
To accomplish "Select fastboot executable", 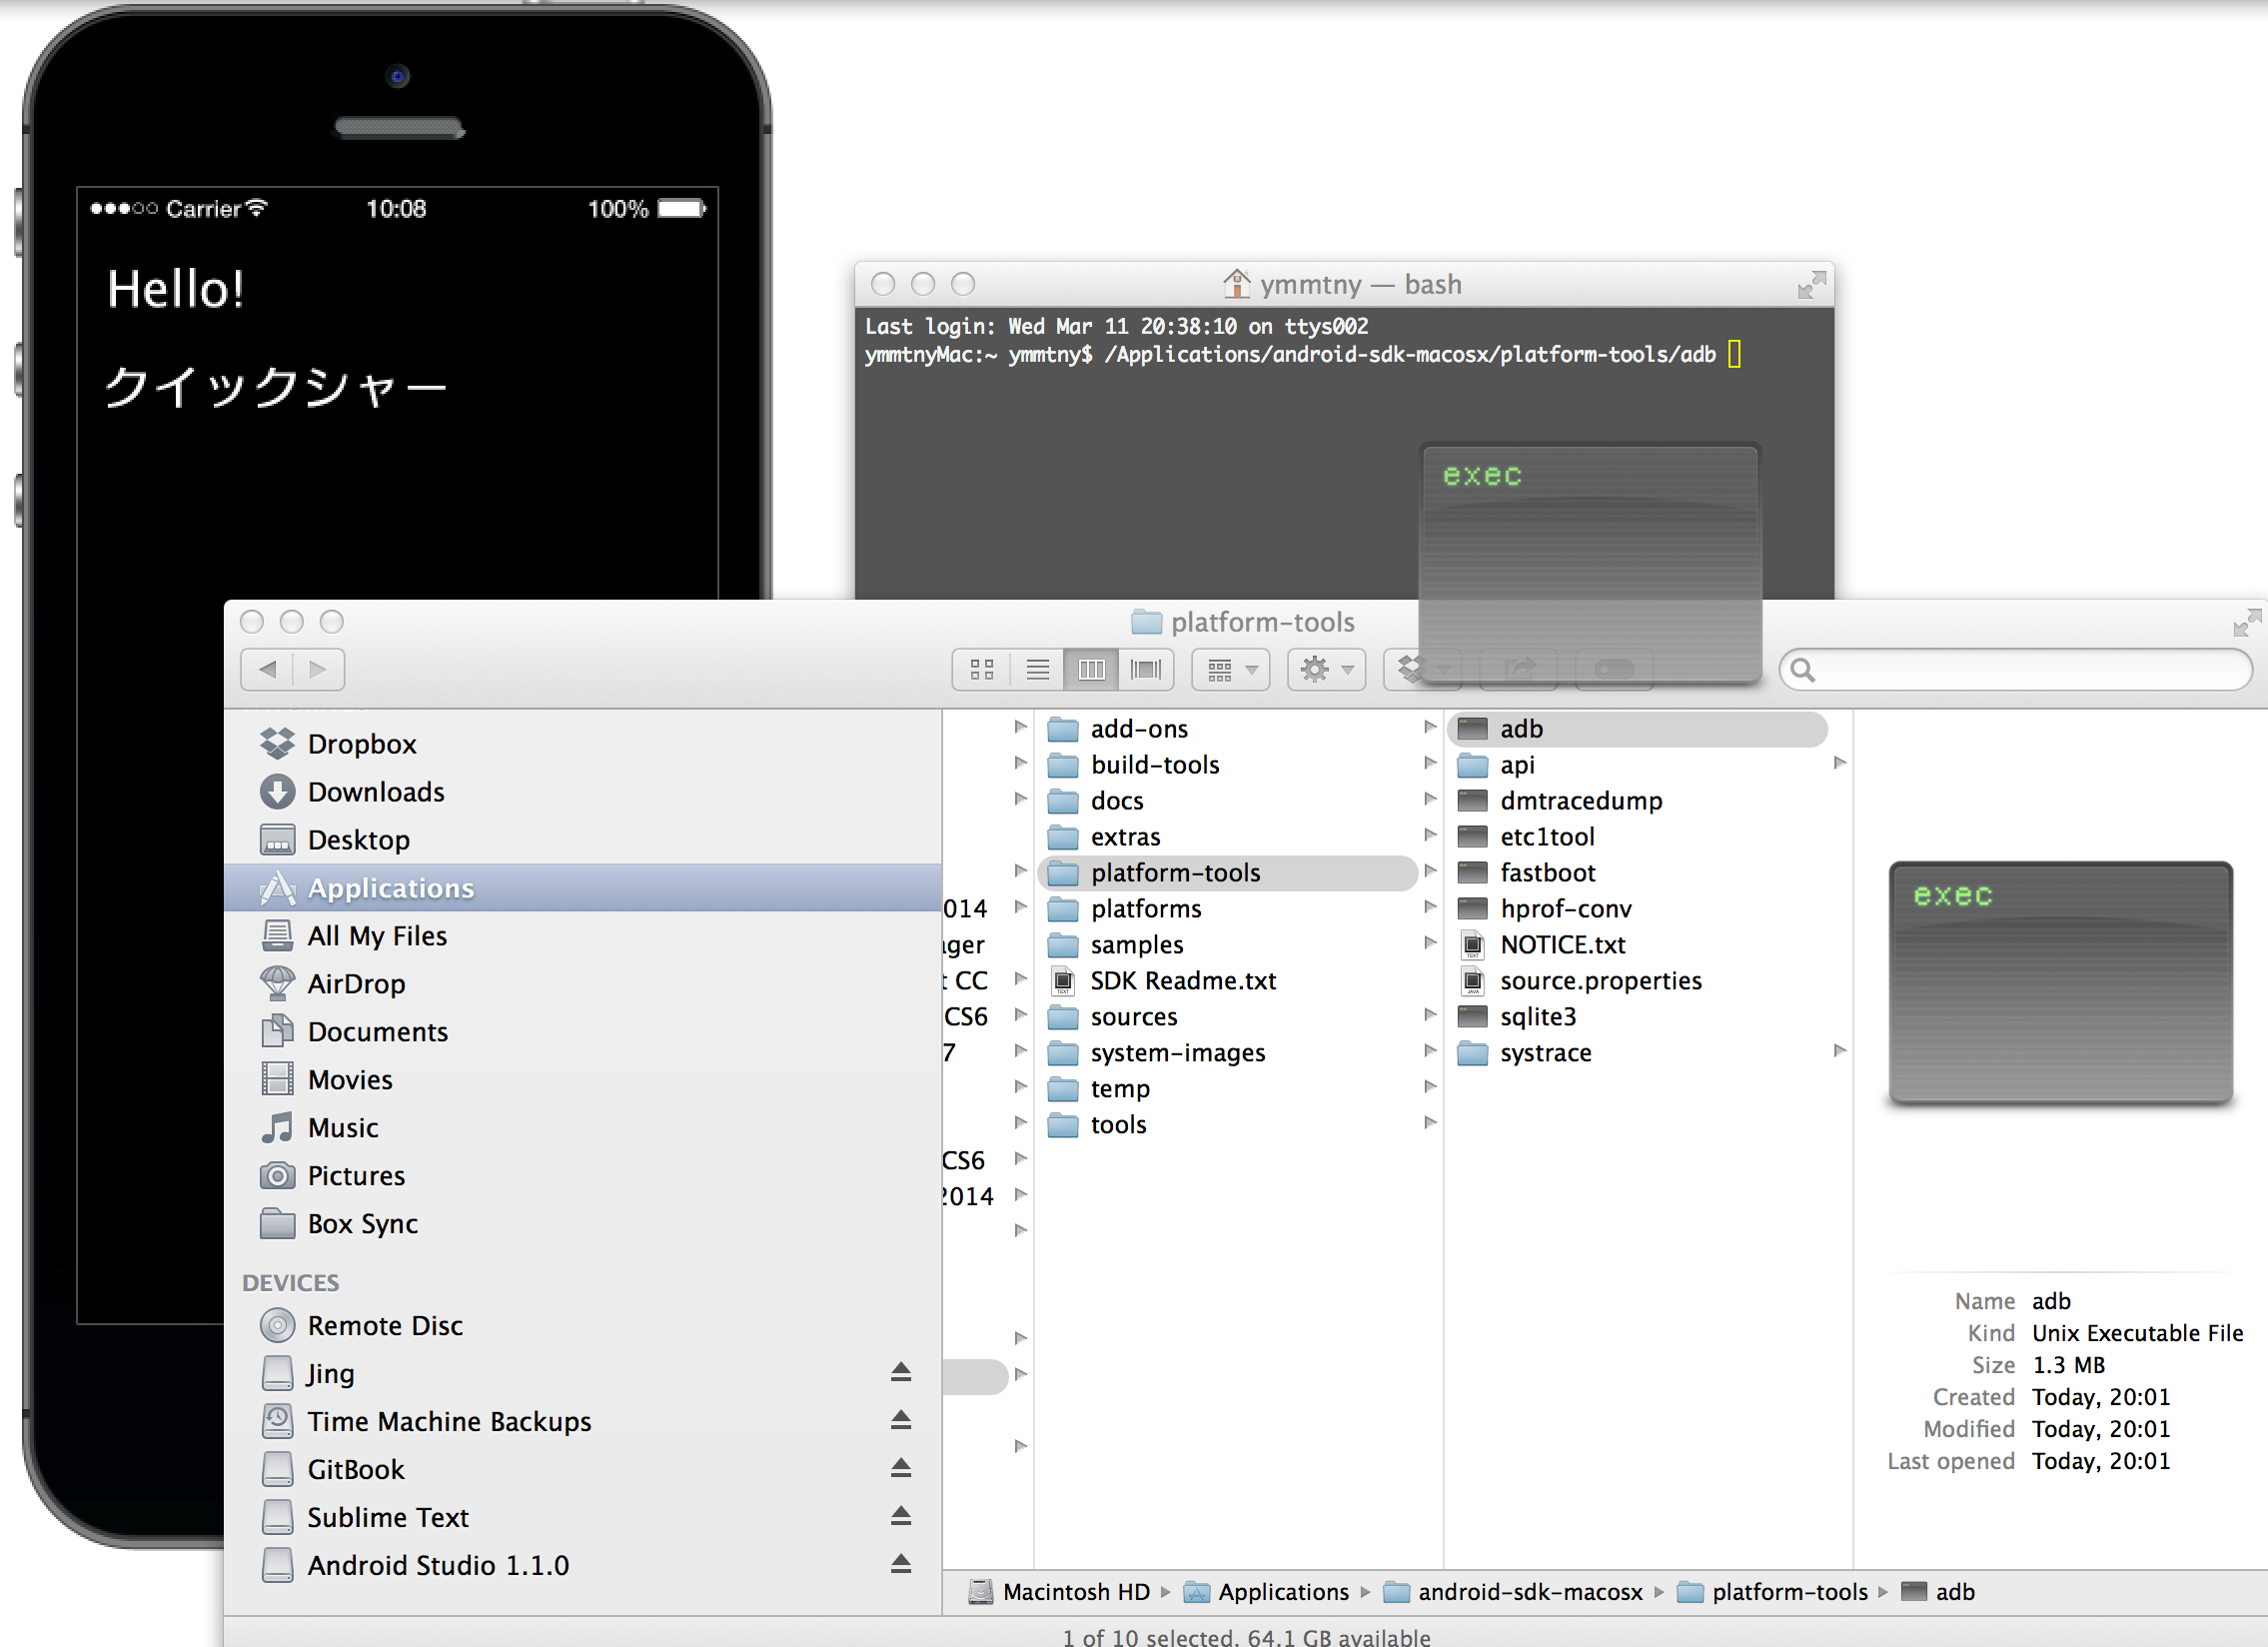I will coord(1637,873).
